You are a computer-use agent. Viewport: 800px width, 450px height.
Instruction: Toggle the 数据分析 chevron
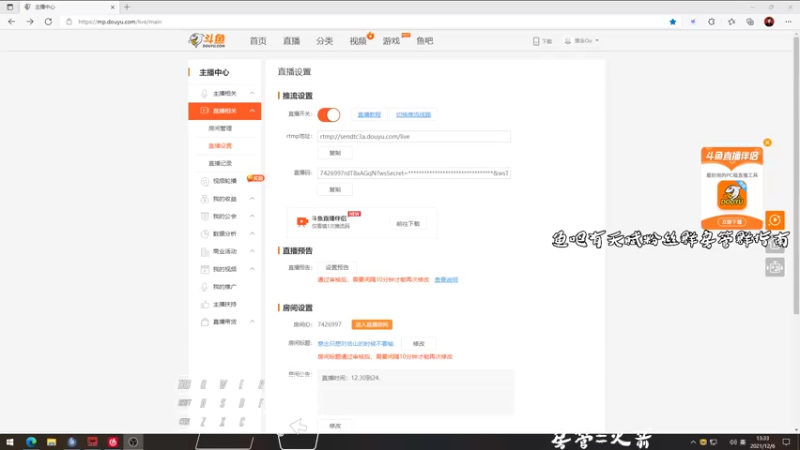(x=252, y=234)
